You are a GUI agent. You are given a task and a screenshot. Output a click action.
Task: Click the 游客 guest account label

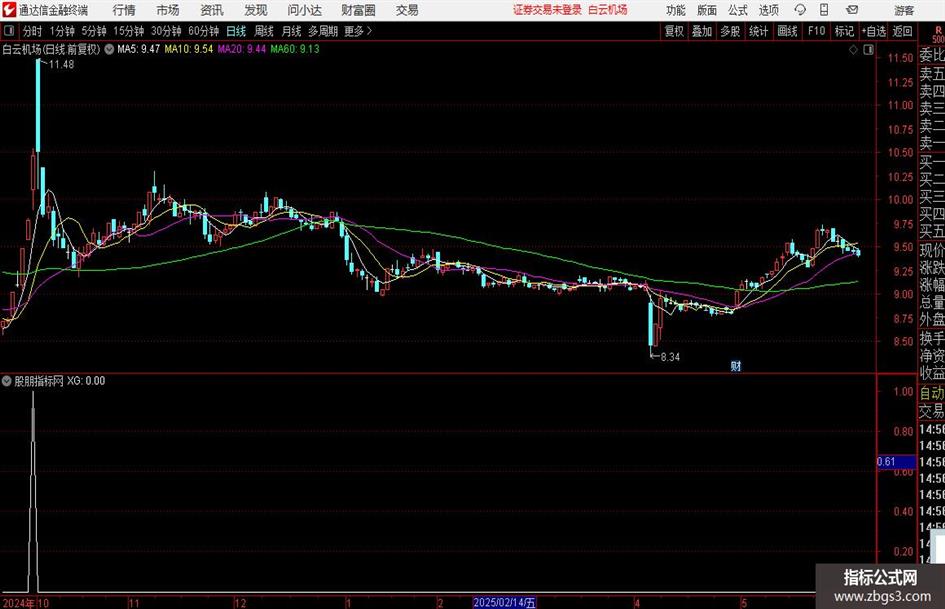tap(904, 10)
